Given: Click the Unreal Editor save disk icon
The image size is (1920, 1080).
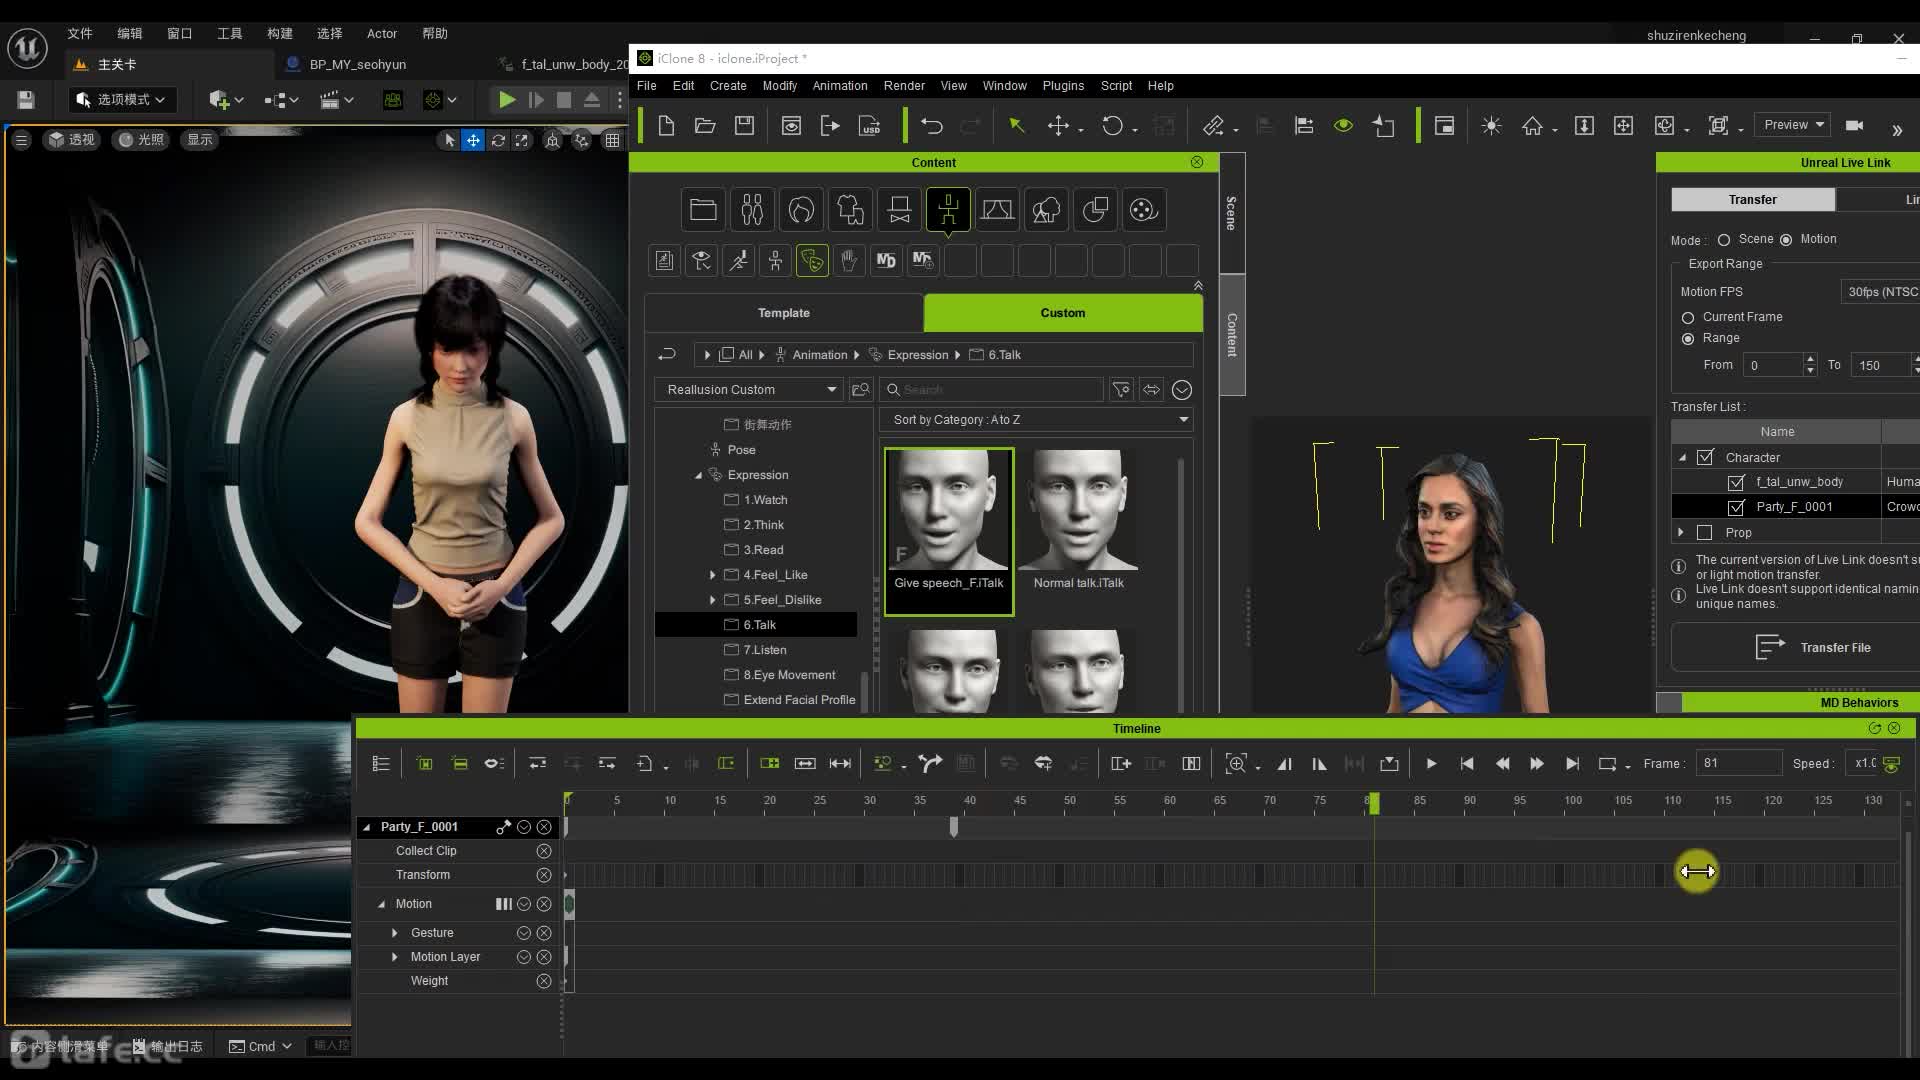Looking at the screenshot, I should pyautogui.click(x=26, y=100).
